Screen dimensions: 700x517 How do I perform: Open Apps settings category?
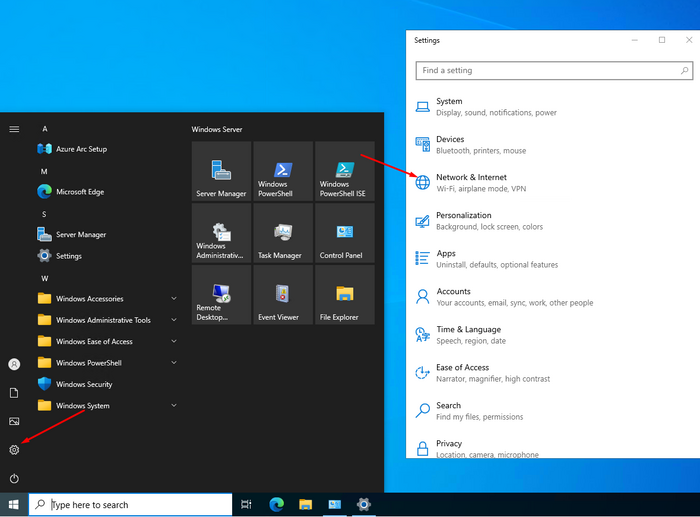pyautogui.click(x=553, y=258)
